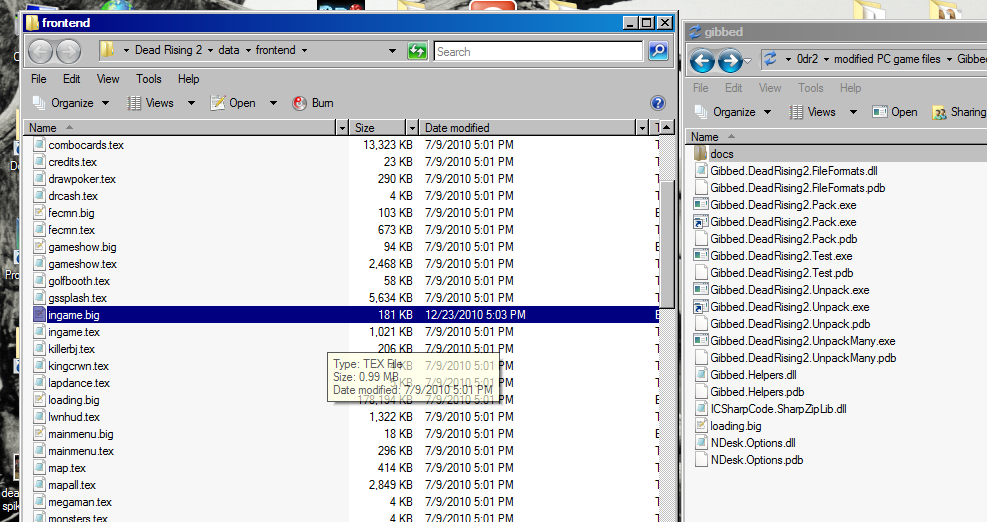Expand the Views dropdown in gibbed window

(x=853, y=112)
